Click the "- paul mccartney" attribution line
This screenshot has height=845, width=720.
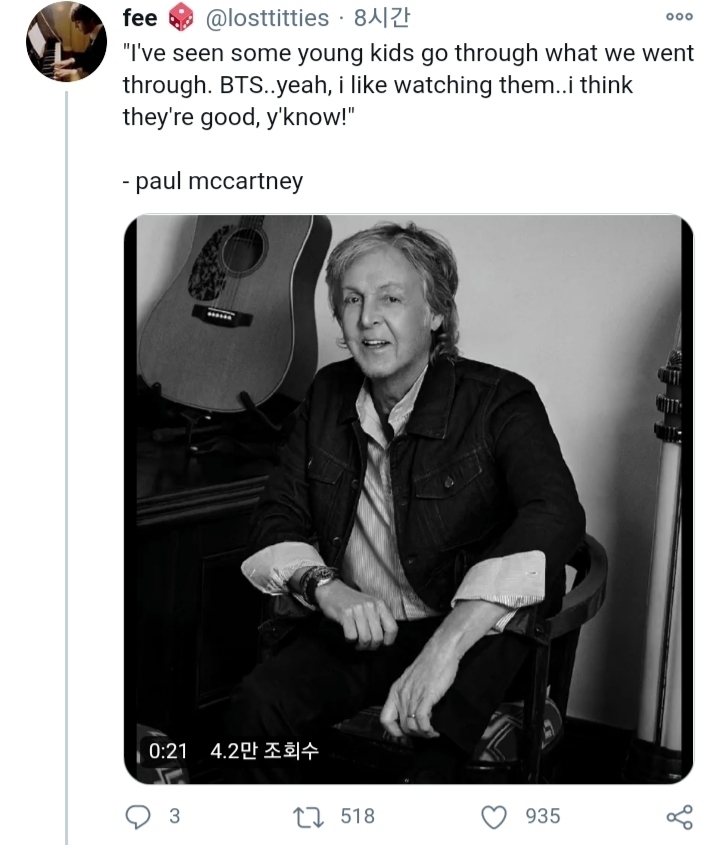pyautogui.click(x=212, y=181)
